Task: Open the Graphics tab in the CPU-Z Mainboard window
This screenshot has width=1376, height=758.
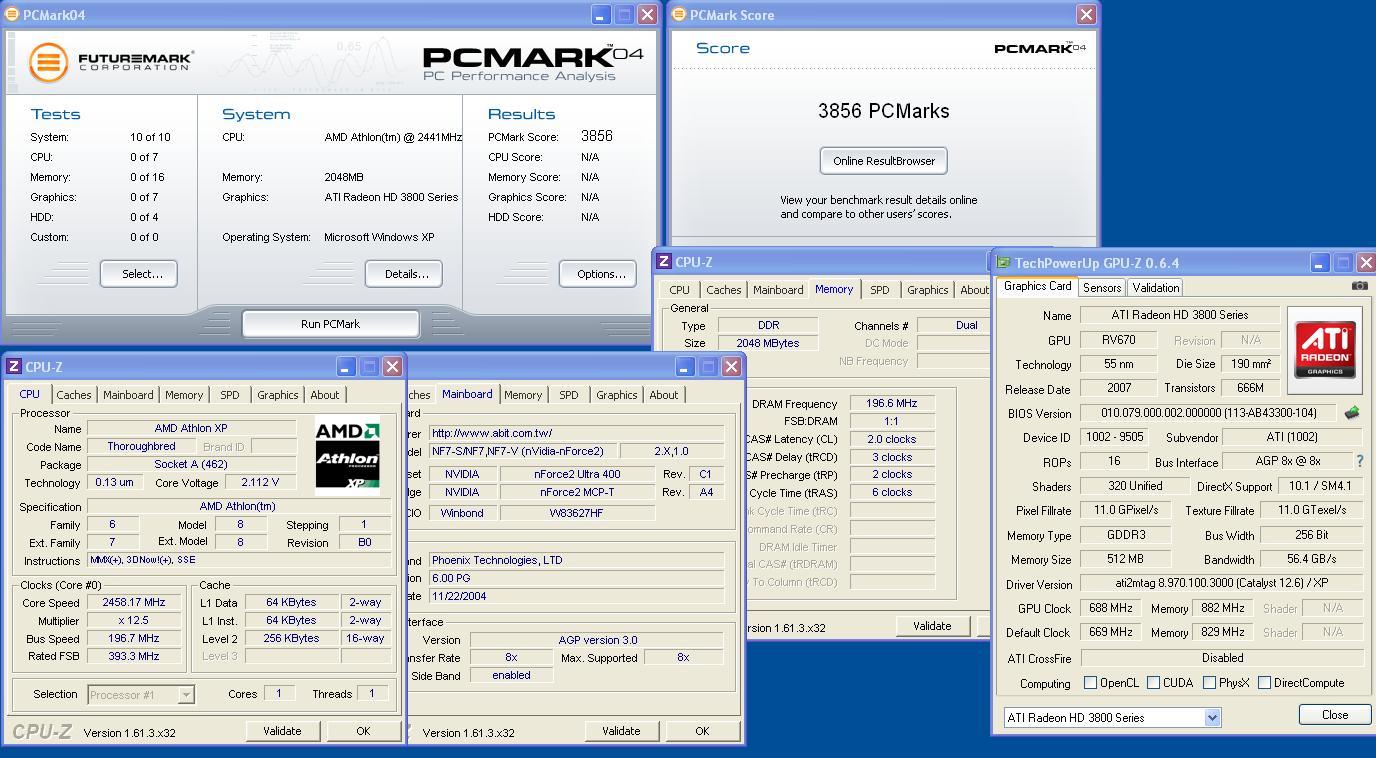Action: pos(616,395)
